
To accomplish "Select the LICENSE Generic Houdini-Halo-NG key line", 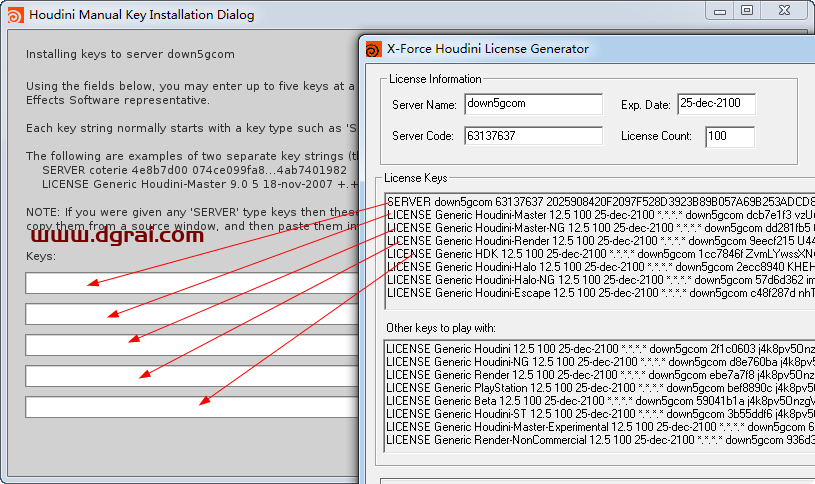I will pos(600,280).
